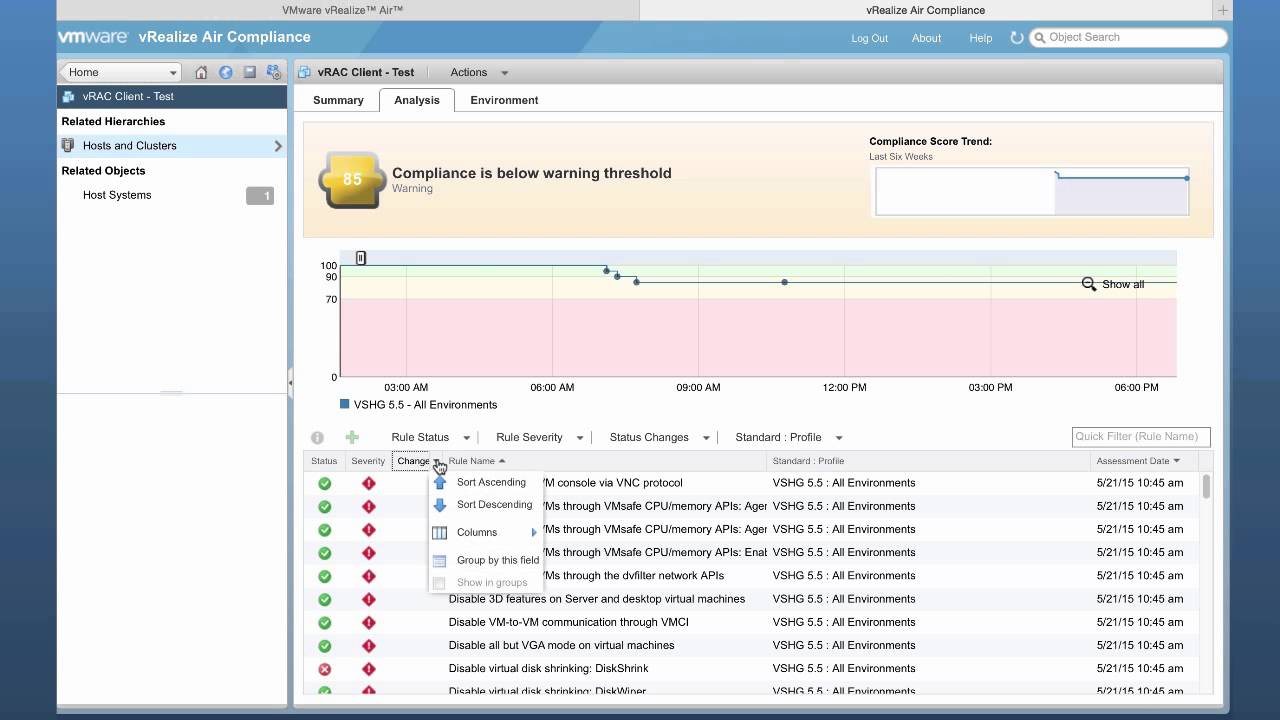Screen dimensions: 1280x720
Task: Expand Hosts and Clusters chevron arrow
Action: click(x=278, y=146)
